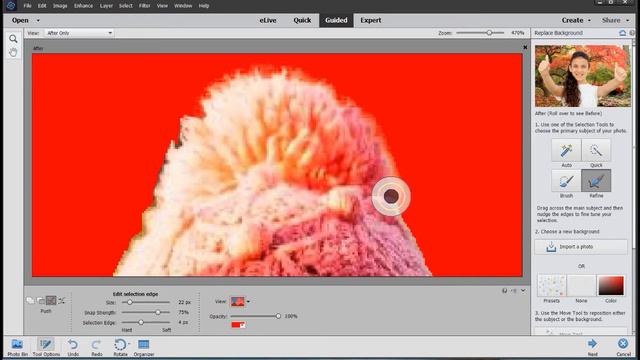The width and height of the screenshot is (640, 360).
Task: Click the Open button
Action: pyautogui.click(x=20, y=20)
